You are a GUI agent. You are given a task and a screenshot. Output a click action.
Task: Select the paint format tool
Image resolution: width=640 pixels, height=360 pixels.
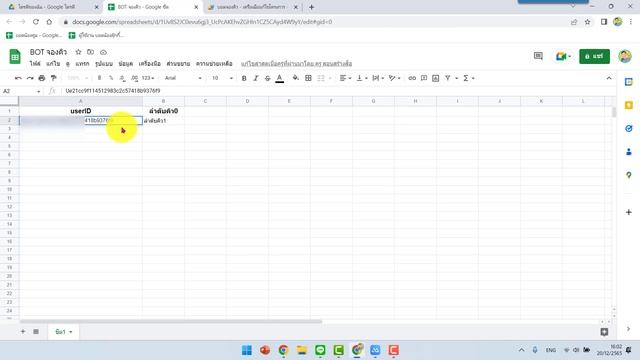coord(53,78)
